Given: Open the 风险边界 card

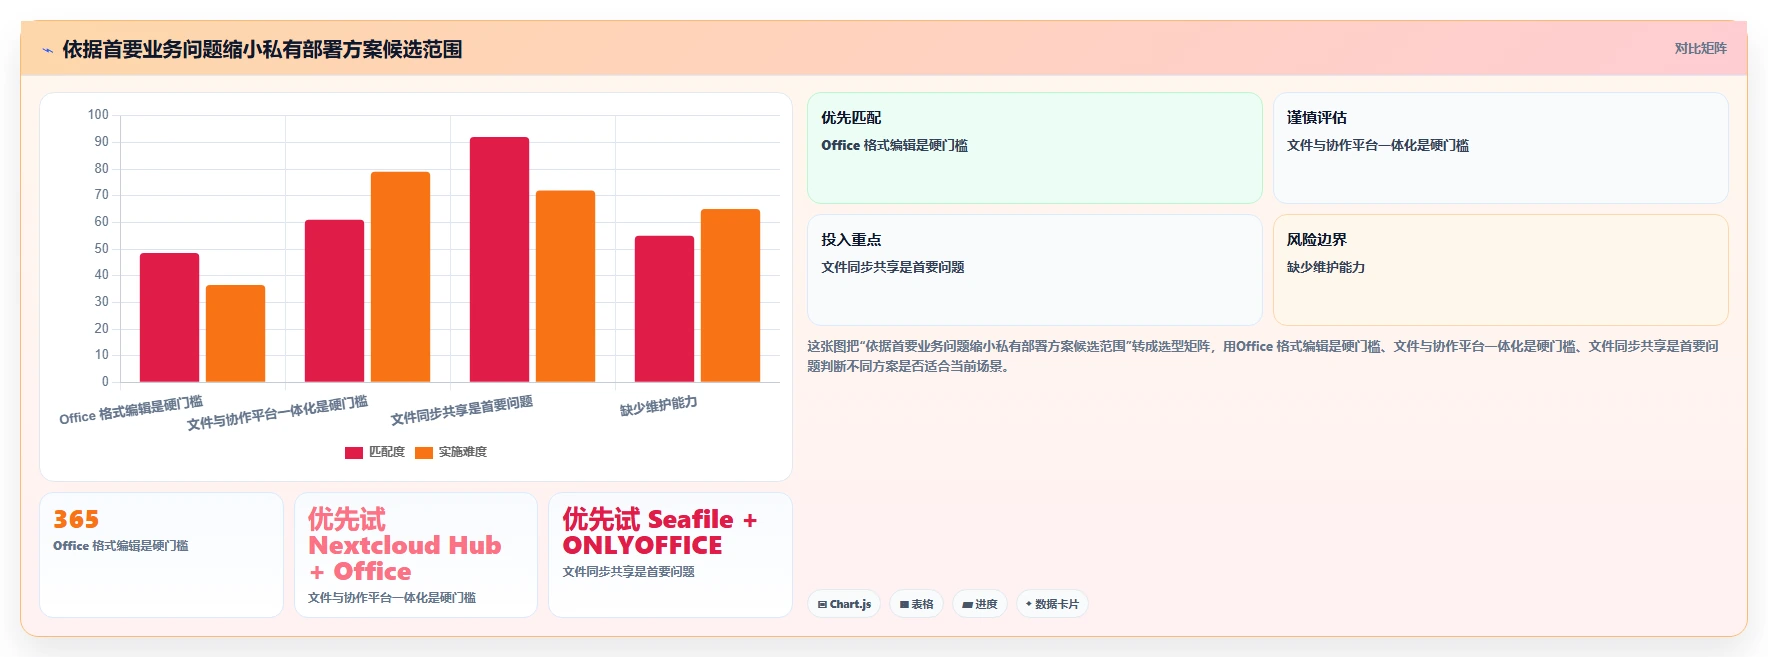Looking at the screenshot, I should pos(1500,270).
